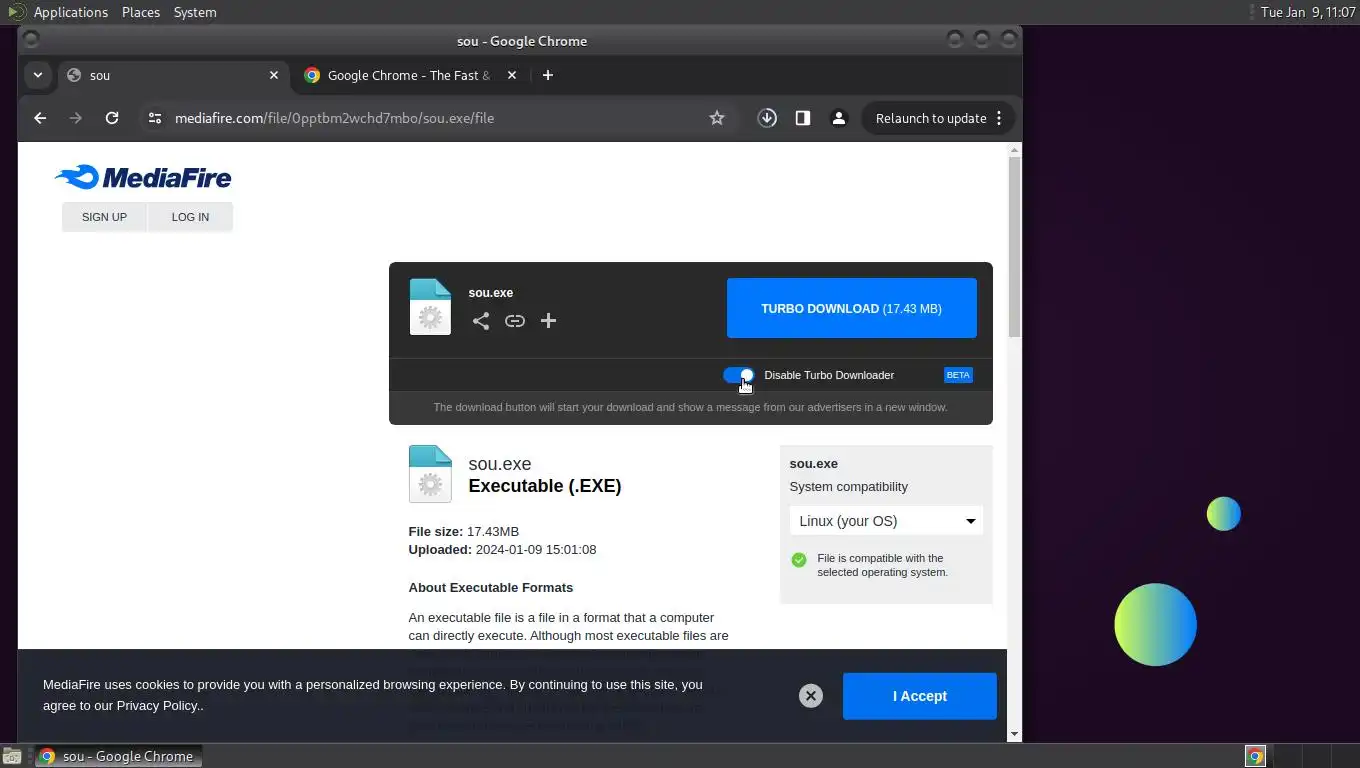Open new tab with plus button
Screen dimensions: 1360x768
click(x=547, y=75)
